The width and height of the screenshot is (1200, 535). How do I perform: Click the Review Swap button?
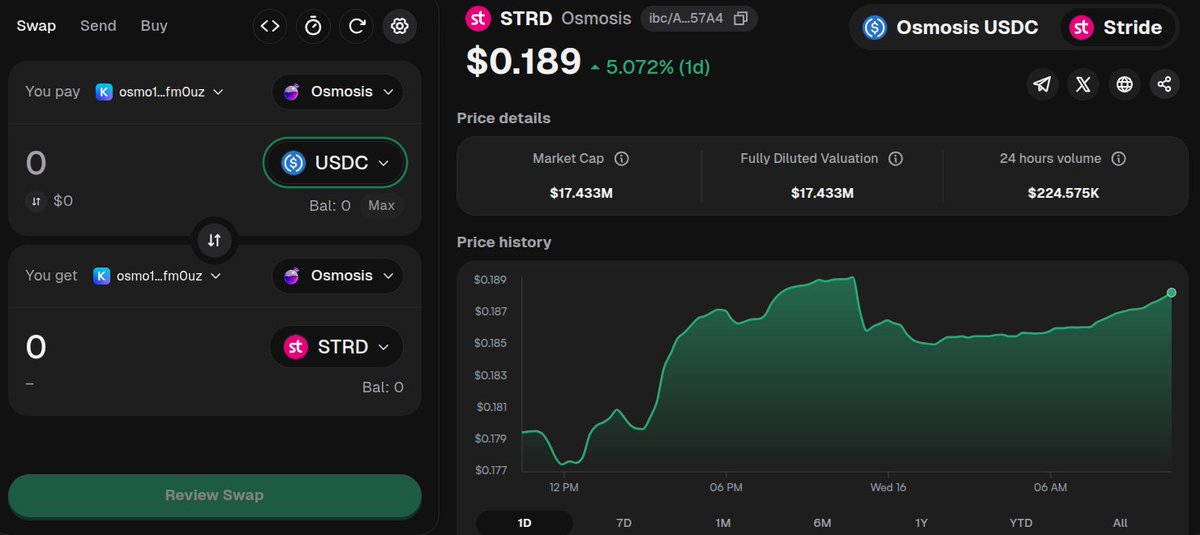(x=214, y=495)
